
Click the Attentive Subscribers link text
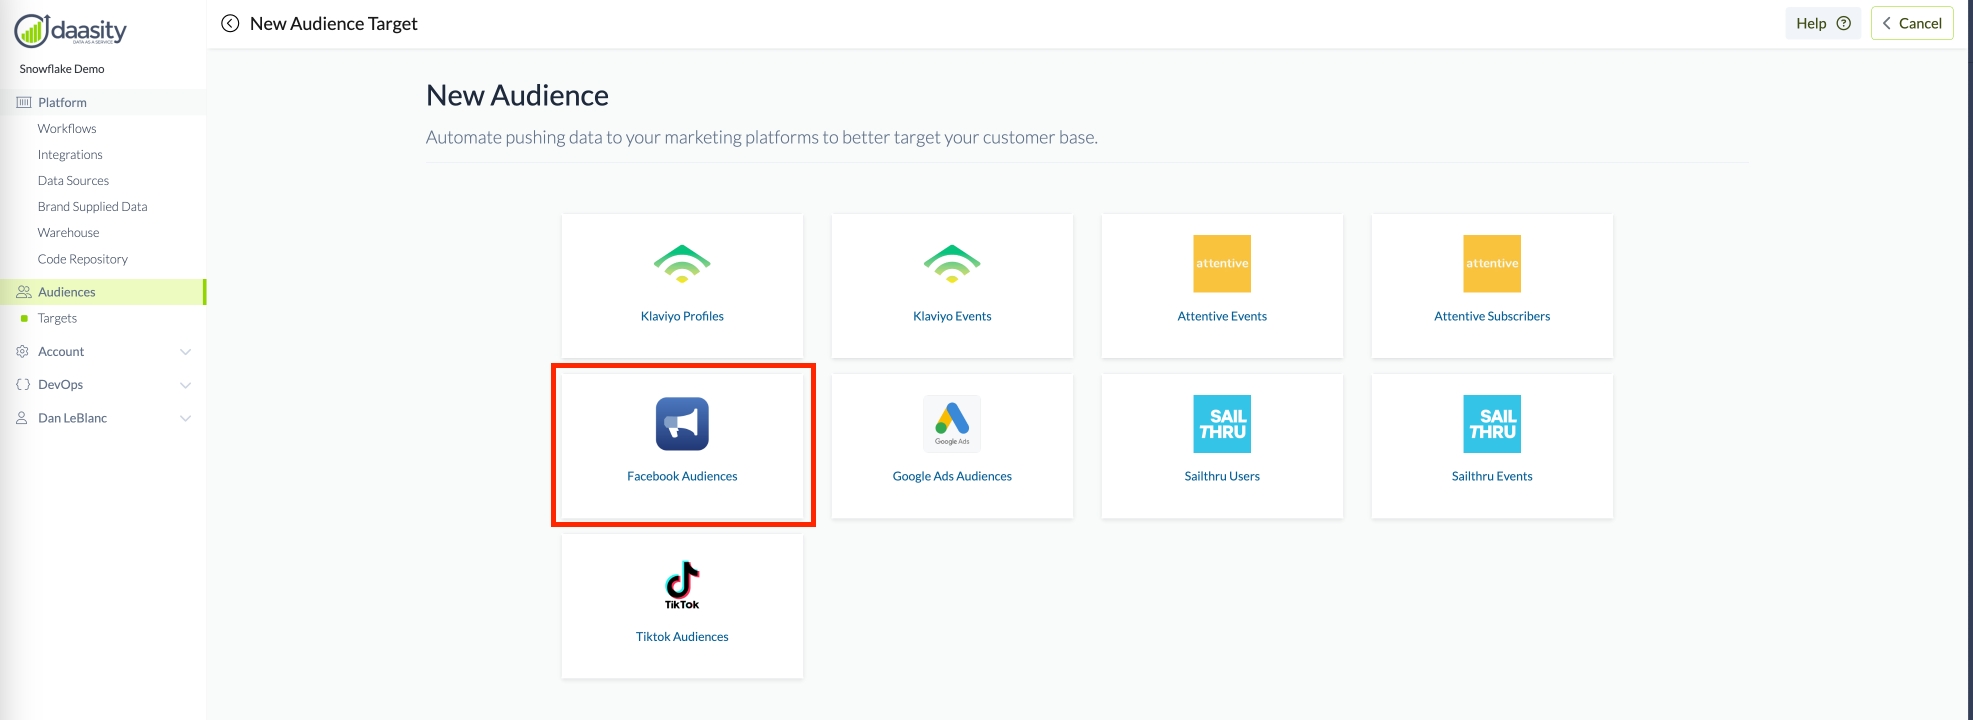pos(1492,316)
